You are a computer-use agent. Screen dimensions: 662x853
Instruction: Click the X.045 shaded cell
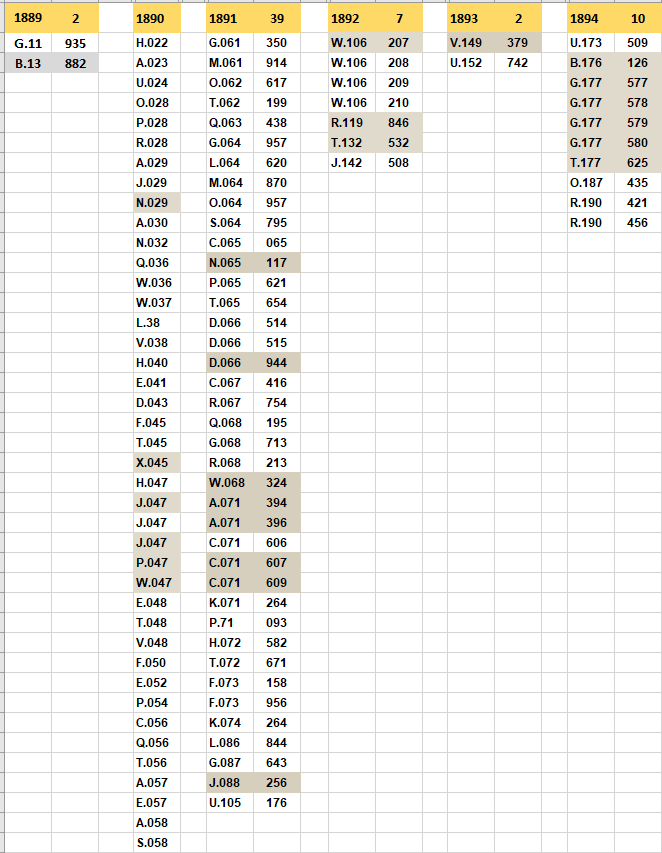[x=157, y=463]
